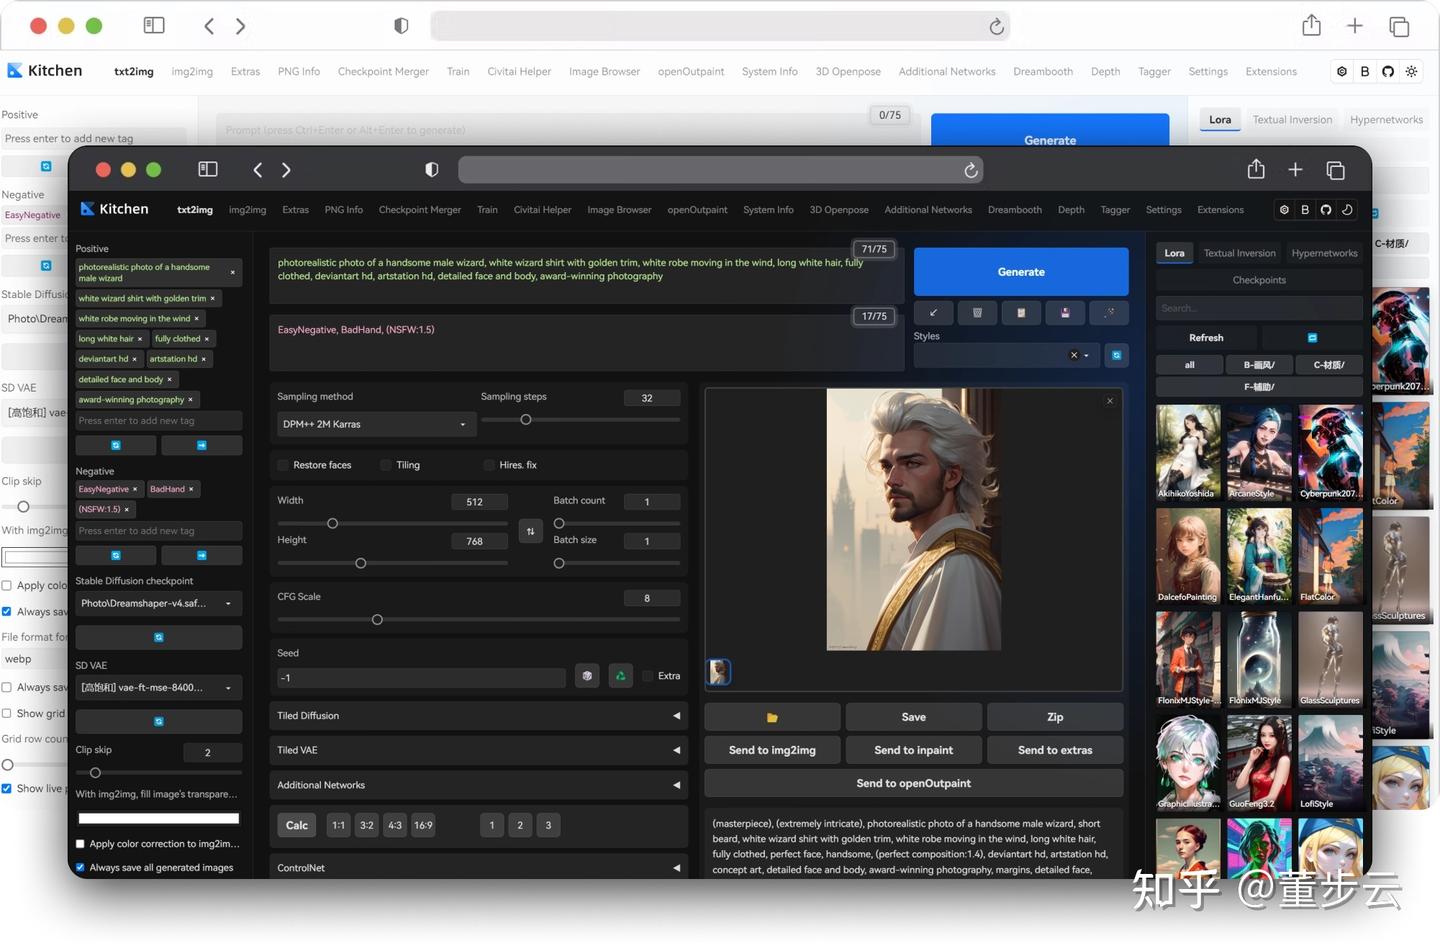
Task: Click the trash icon below Generate
Action: pyautogui.click(x=977, y=313)
